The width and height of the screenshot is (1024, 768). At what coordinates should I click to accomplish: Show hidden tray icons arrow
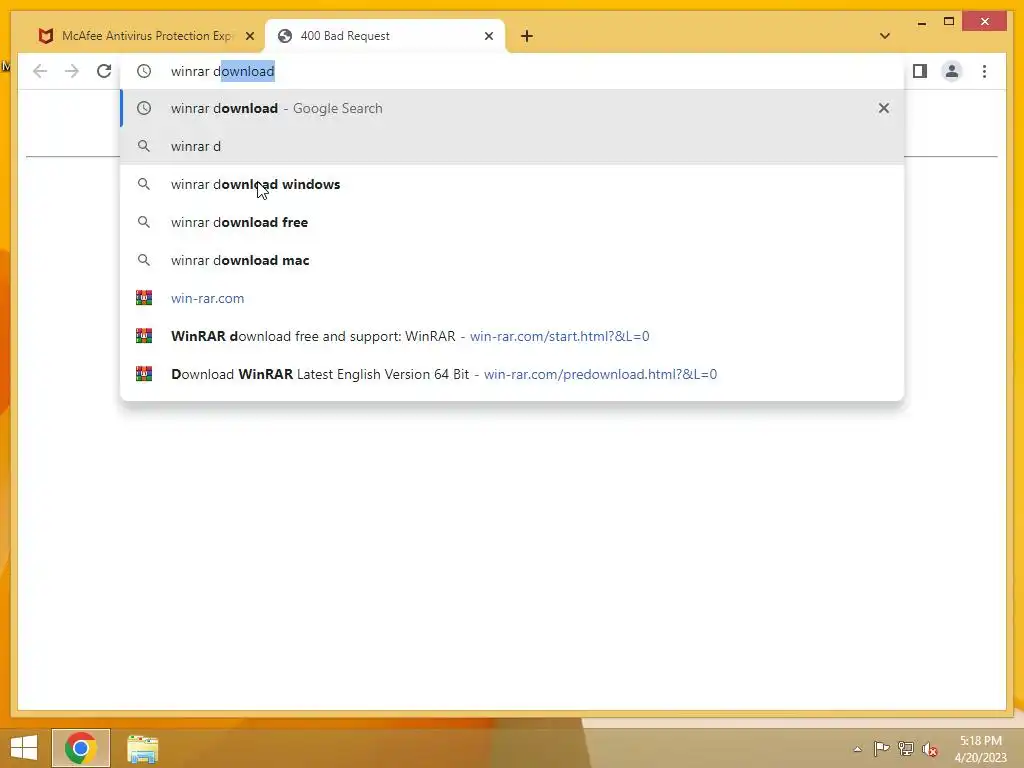point(857,749)
